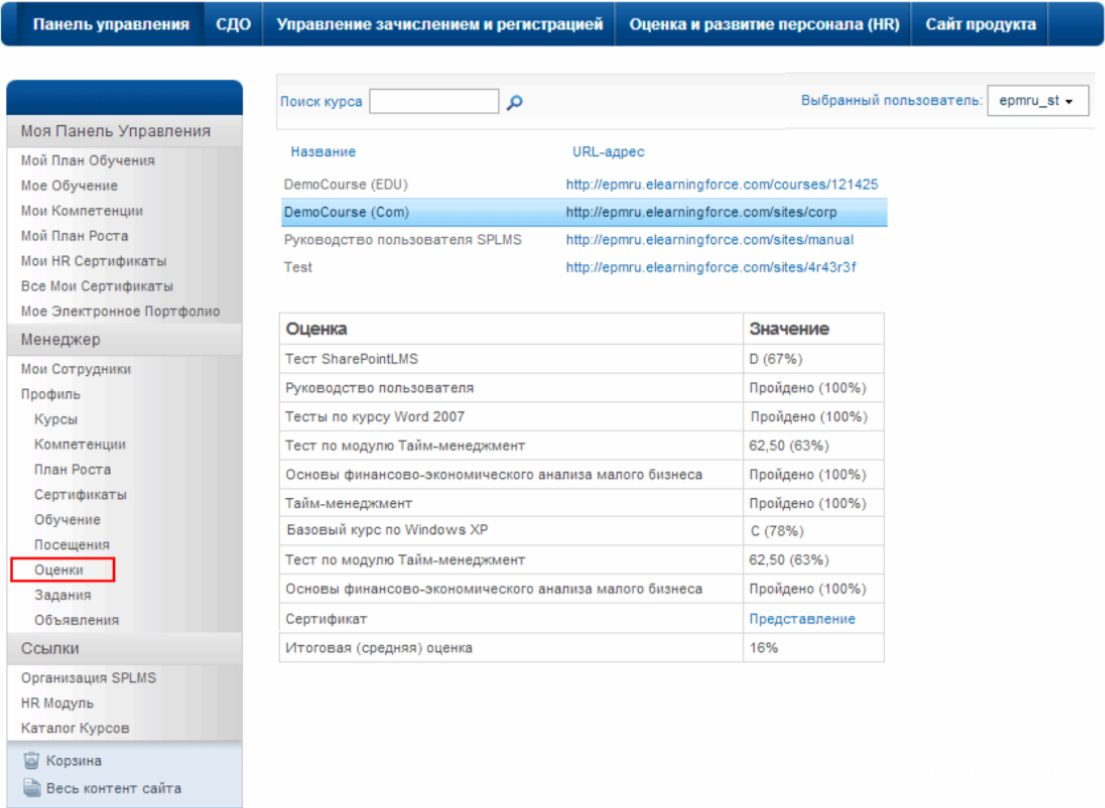Open the courses/121425 URL link
Viewport: 1105px width, 808px height.
(x=722, y=185)
